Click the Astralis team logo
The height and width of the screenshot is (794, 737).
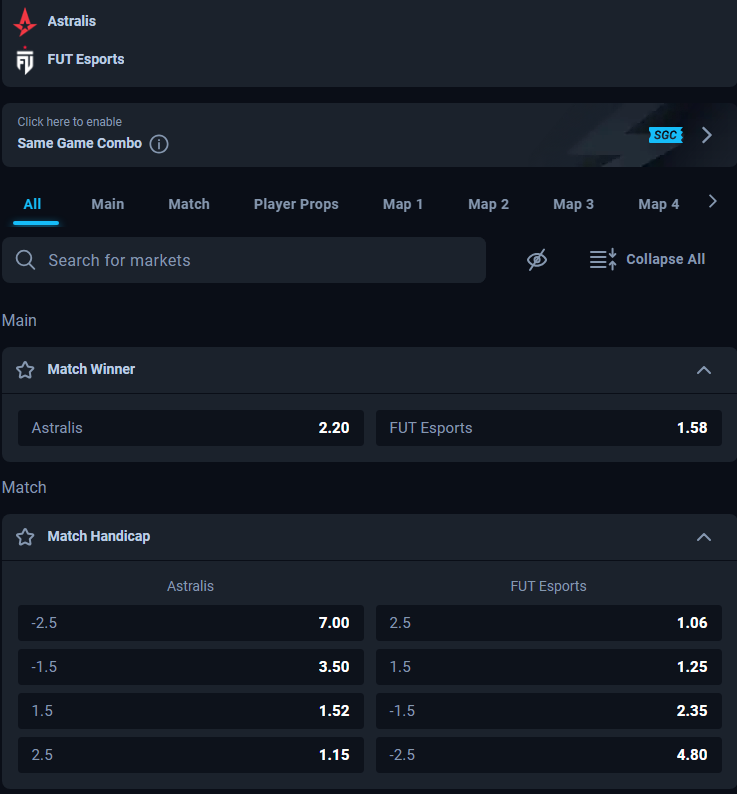[25, 22]
